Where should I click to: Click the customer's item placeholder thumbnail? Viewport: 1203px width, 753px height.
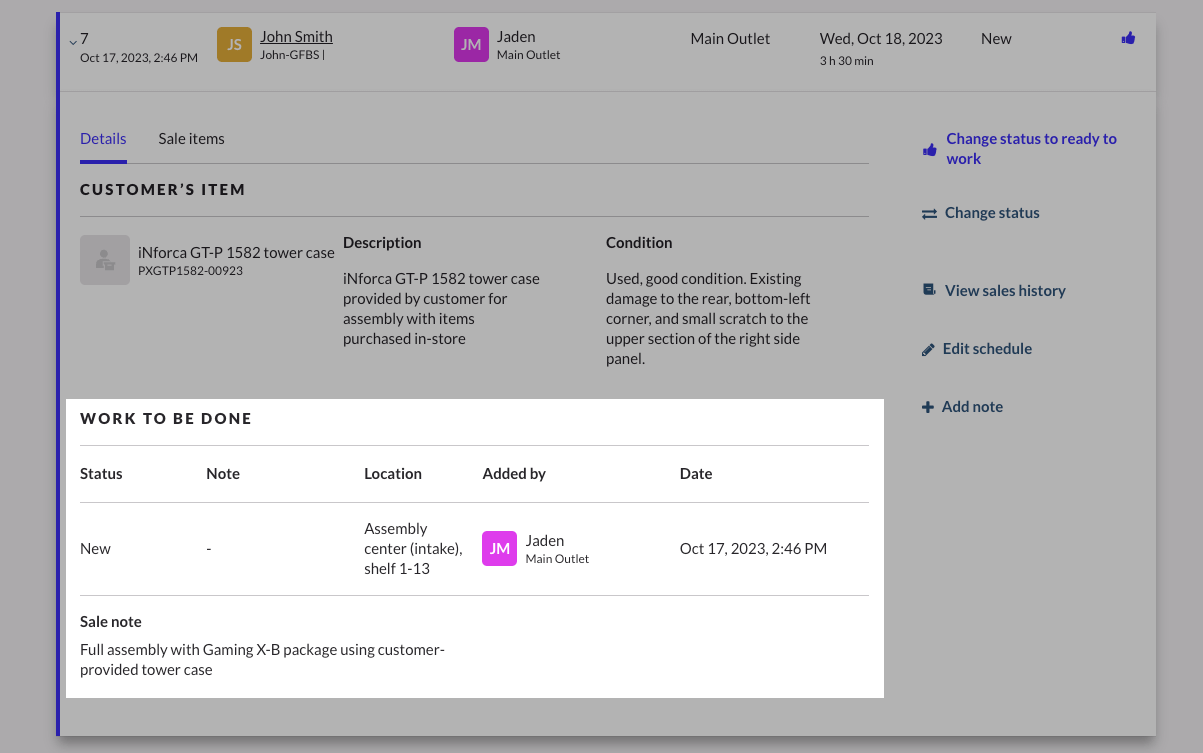pyautogui.click(x=105, y=260)
